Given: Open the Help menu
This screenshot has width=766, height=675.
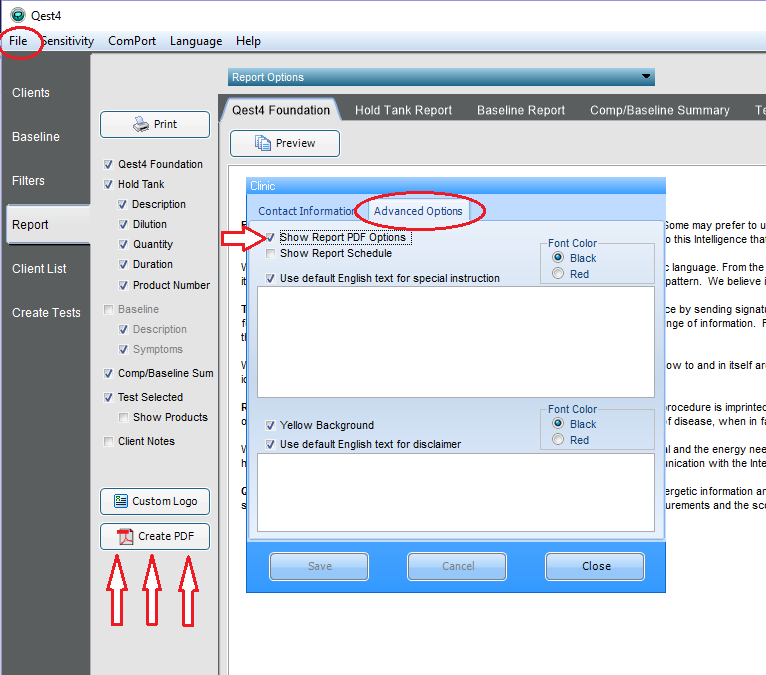Looking at the screenshot, I should 248,41.
